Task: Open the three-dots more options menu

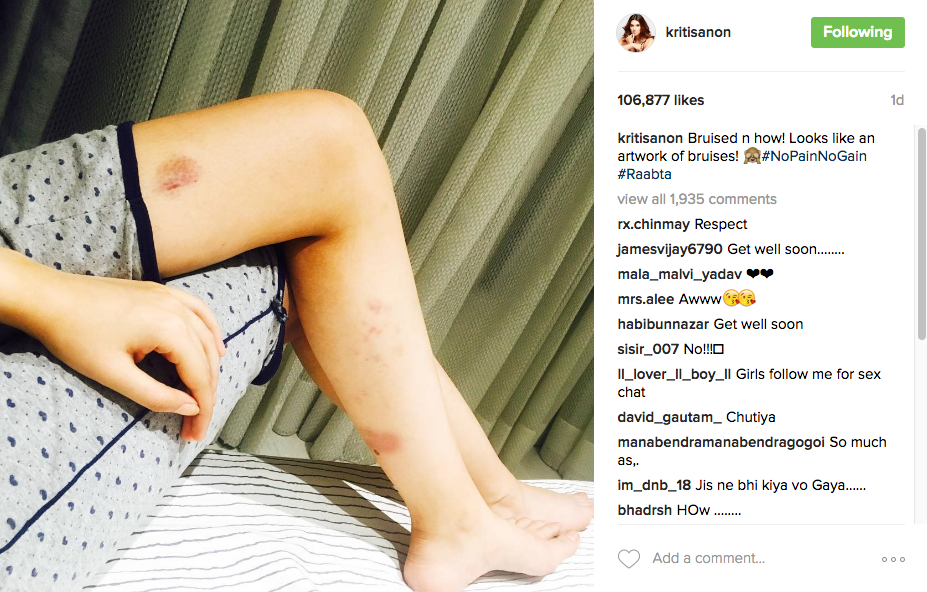Action: click(893, 559)
